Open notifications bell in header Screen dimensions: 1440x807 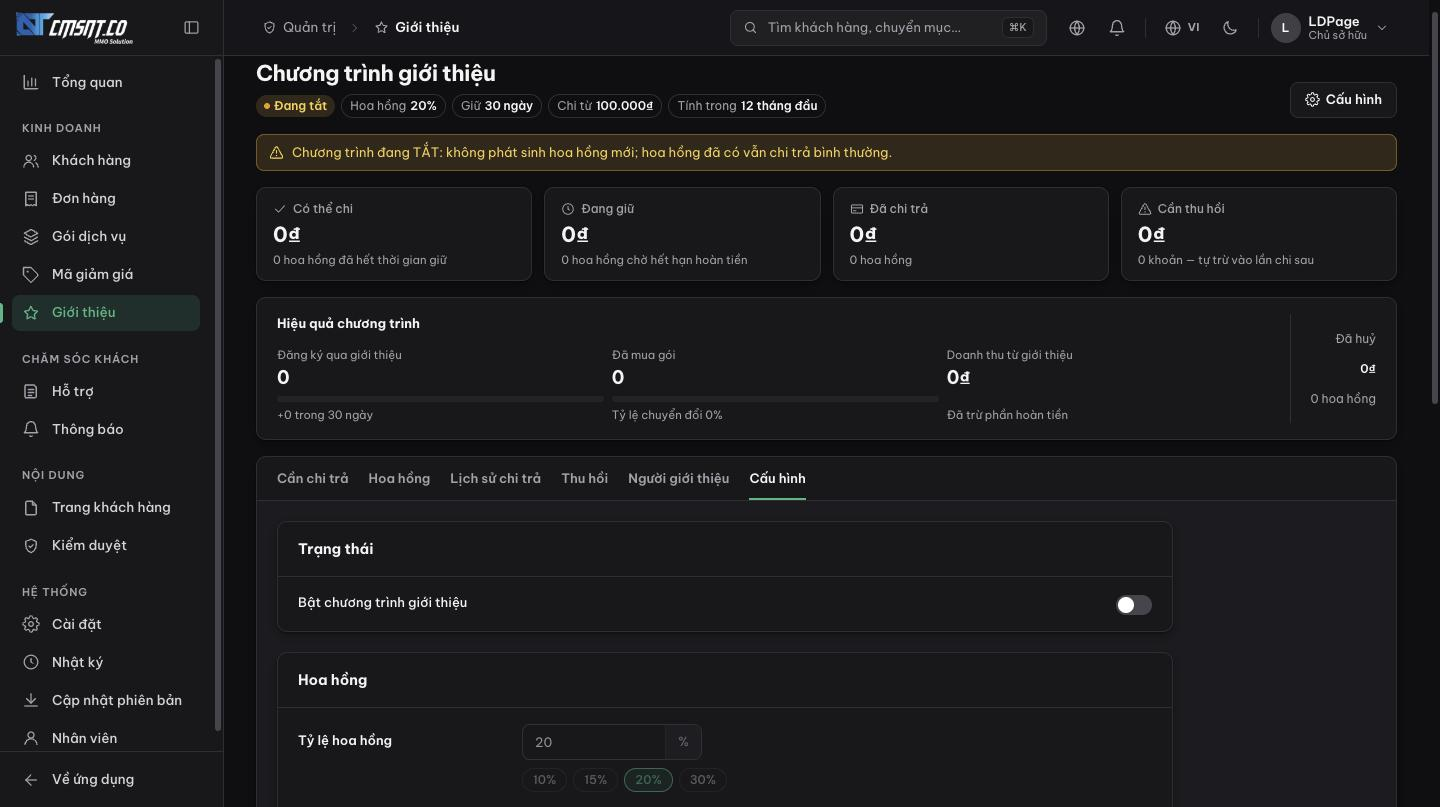click(1117, 28)
